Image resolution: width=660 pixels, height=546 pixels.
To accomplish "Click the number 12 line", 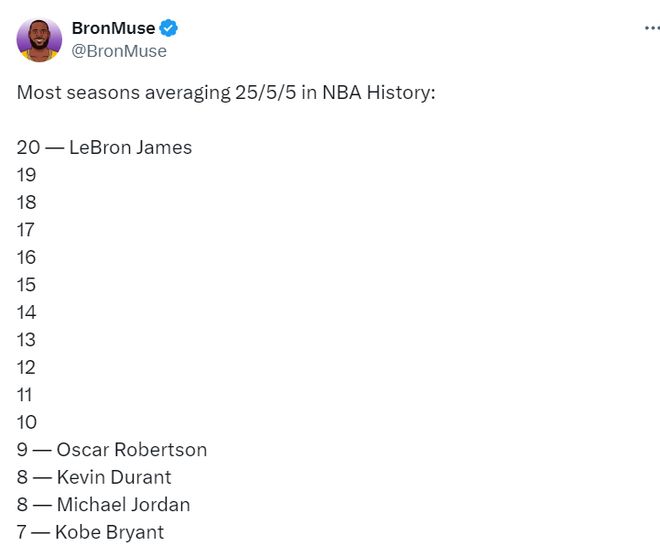I will pos(26,367).
